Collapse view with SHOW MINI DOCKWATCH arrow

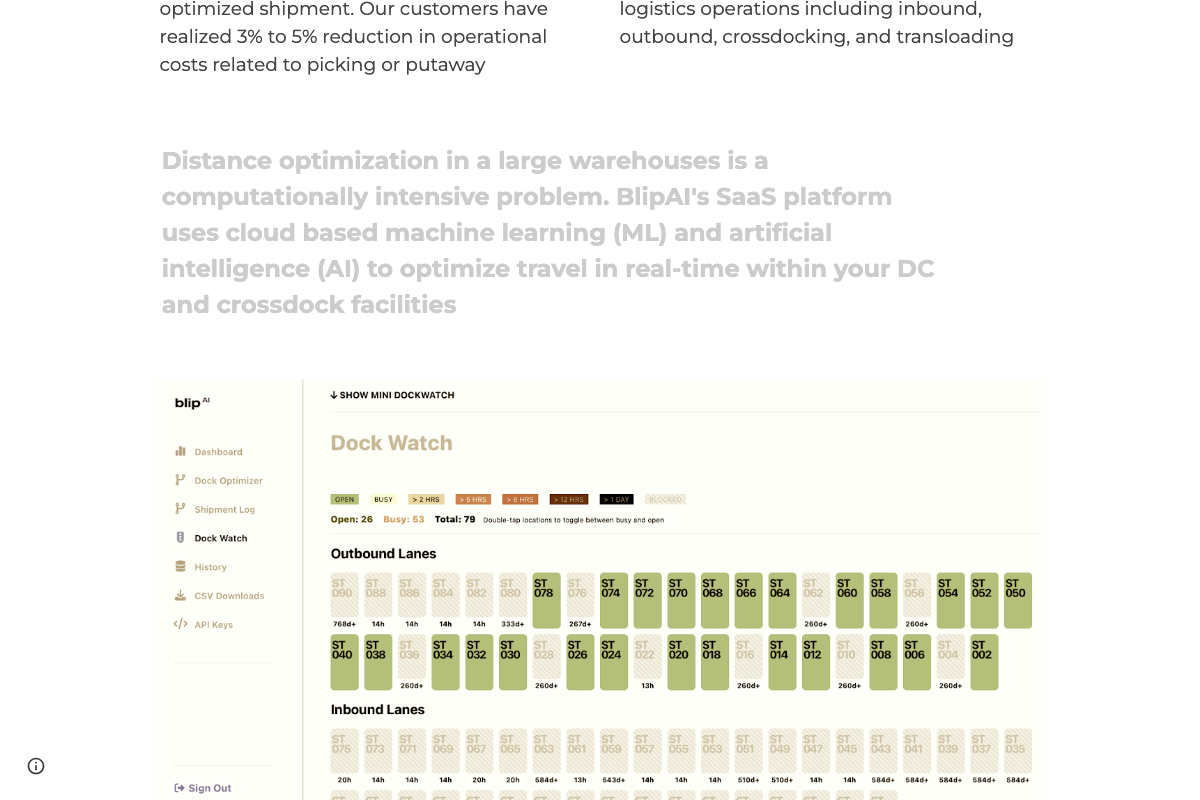pyautogui.click(x=392, y=395)
